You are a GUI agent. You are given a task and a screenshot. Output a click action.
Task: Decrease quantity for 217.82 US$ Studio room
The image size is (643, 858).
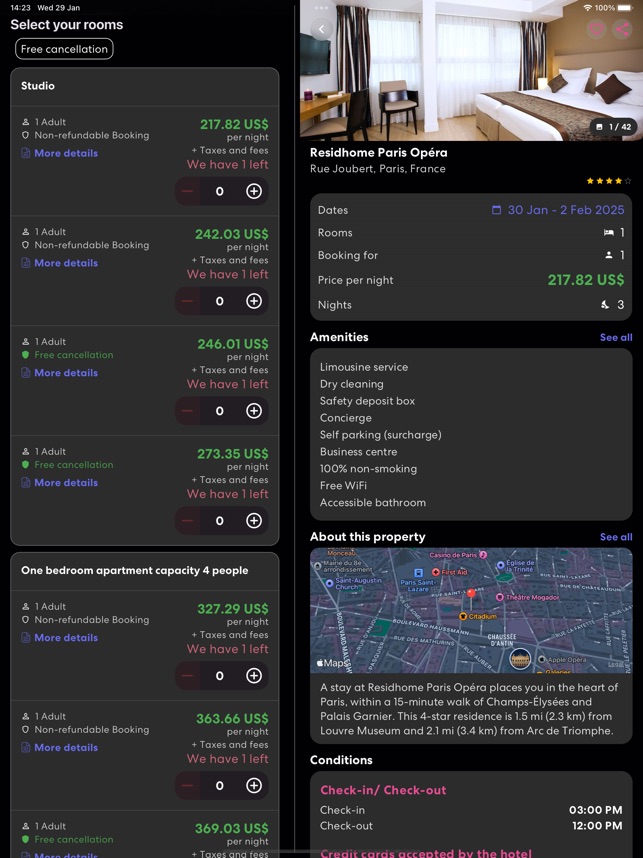[187, 191]
